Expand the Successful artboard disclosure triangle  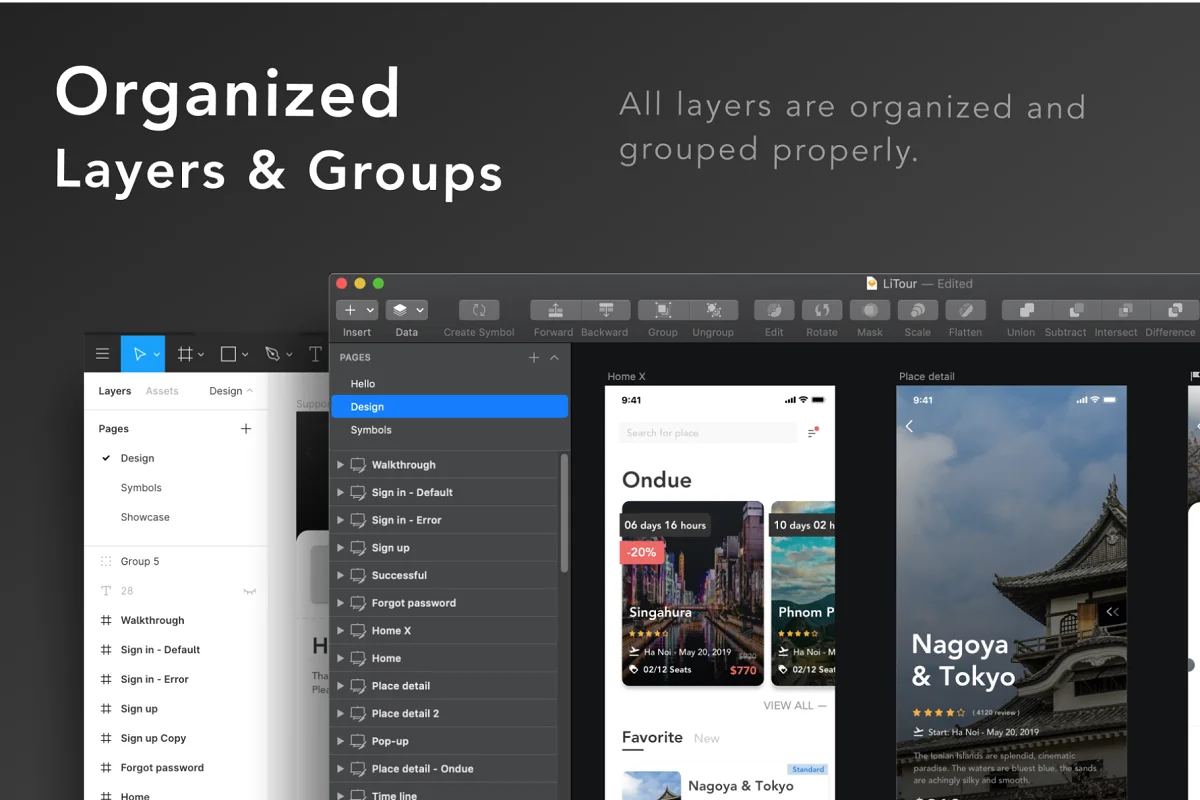coord(340,576)
